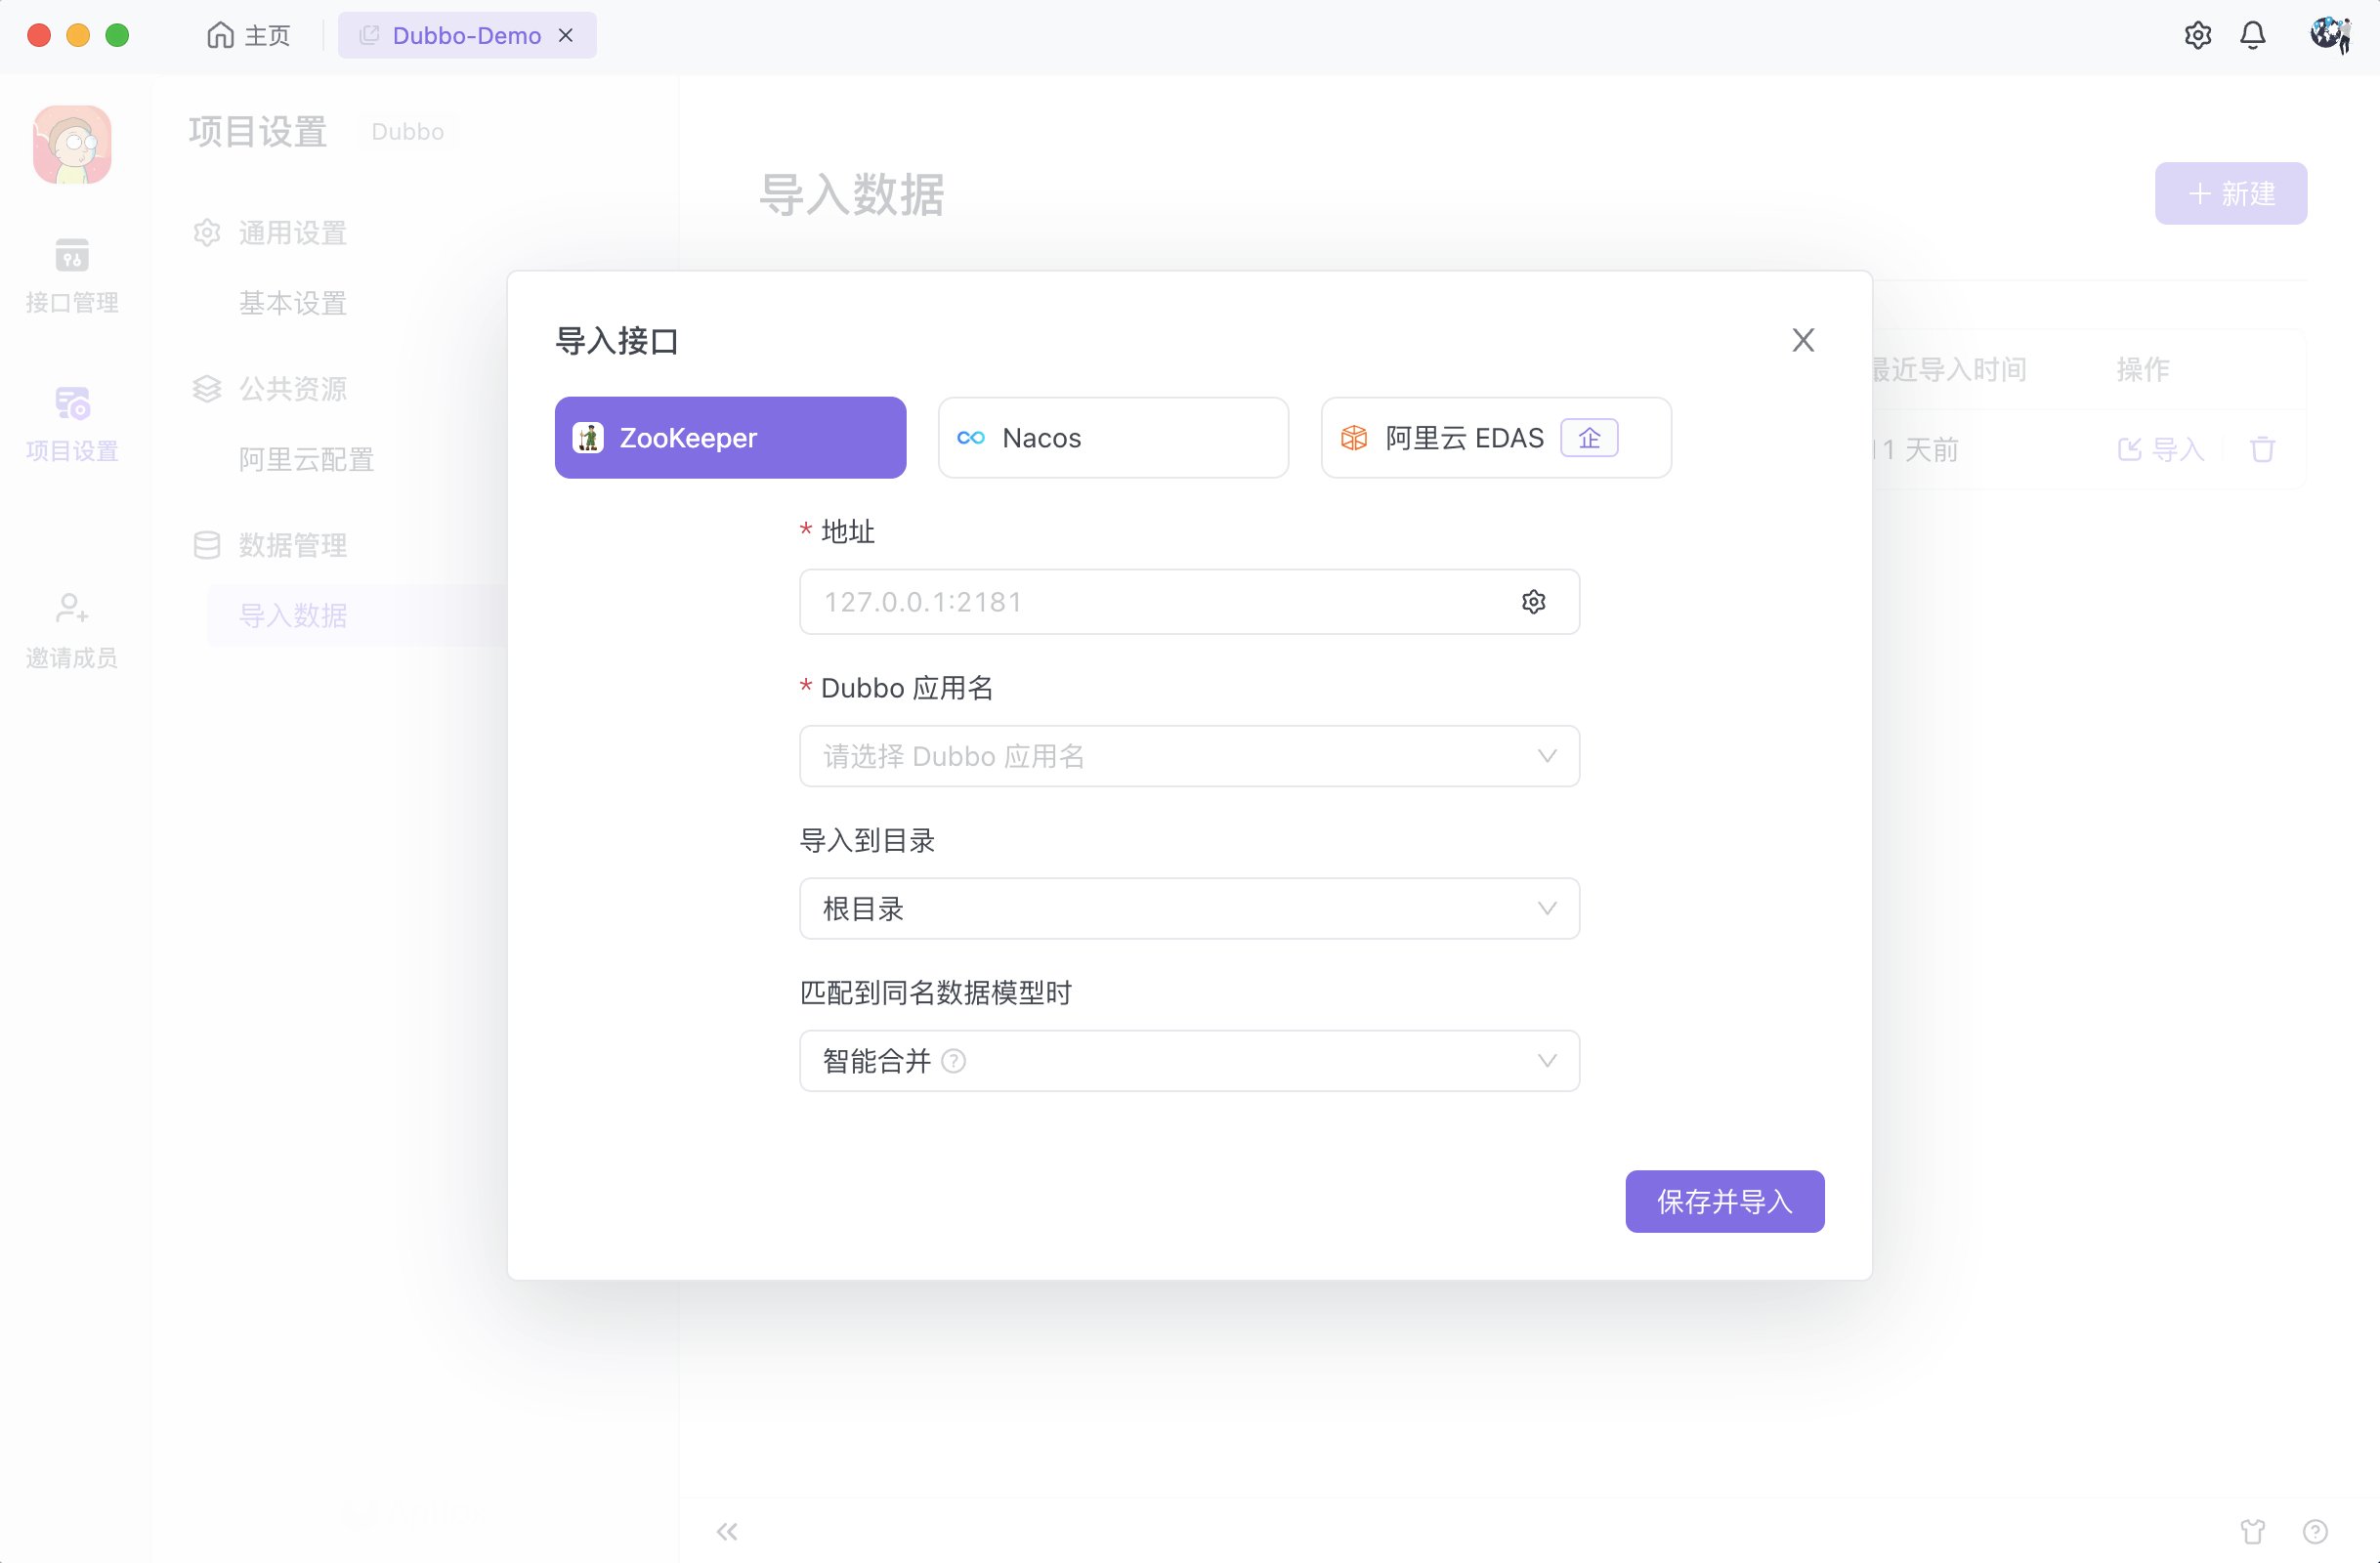Close the Dubbo-Demo tab
The height and width of the screenshot is (1563, 2380).
(x=566, y=36)
